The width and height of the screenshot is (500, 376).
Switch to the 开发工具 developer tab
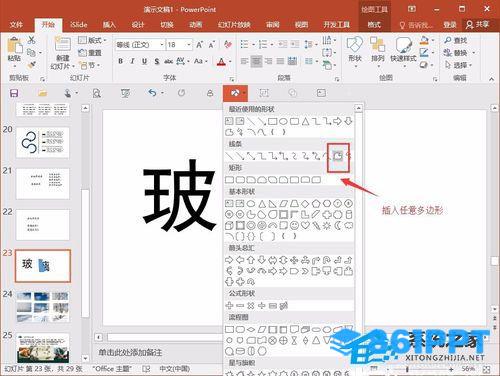[x=337, y=25]
